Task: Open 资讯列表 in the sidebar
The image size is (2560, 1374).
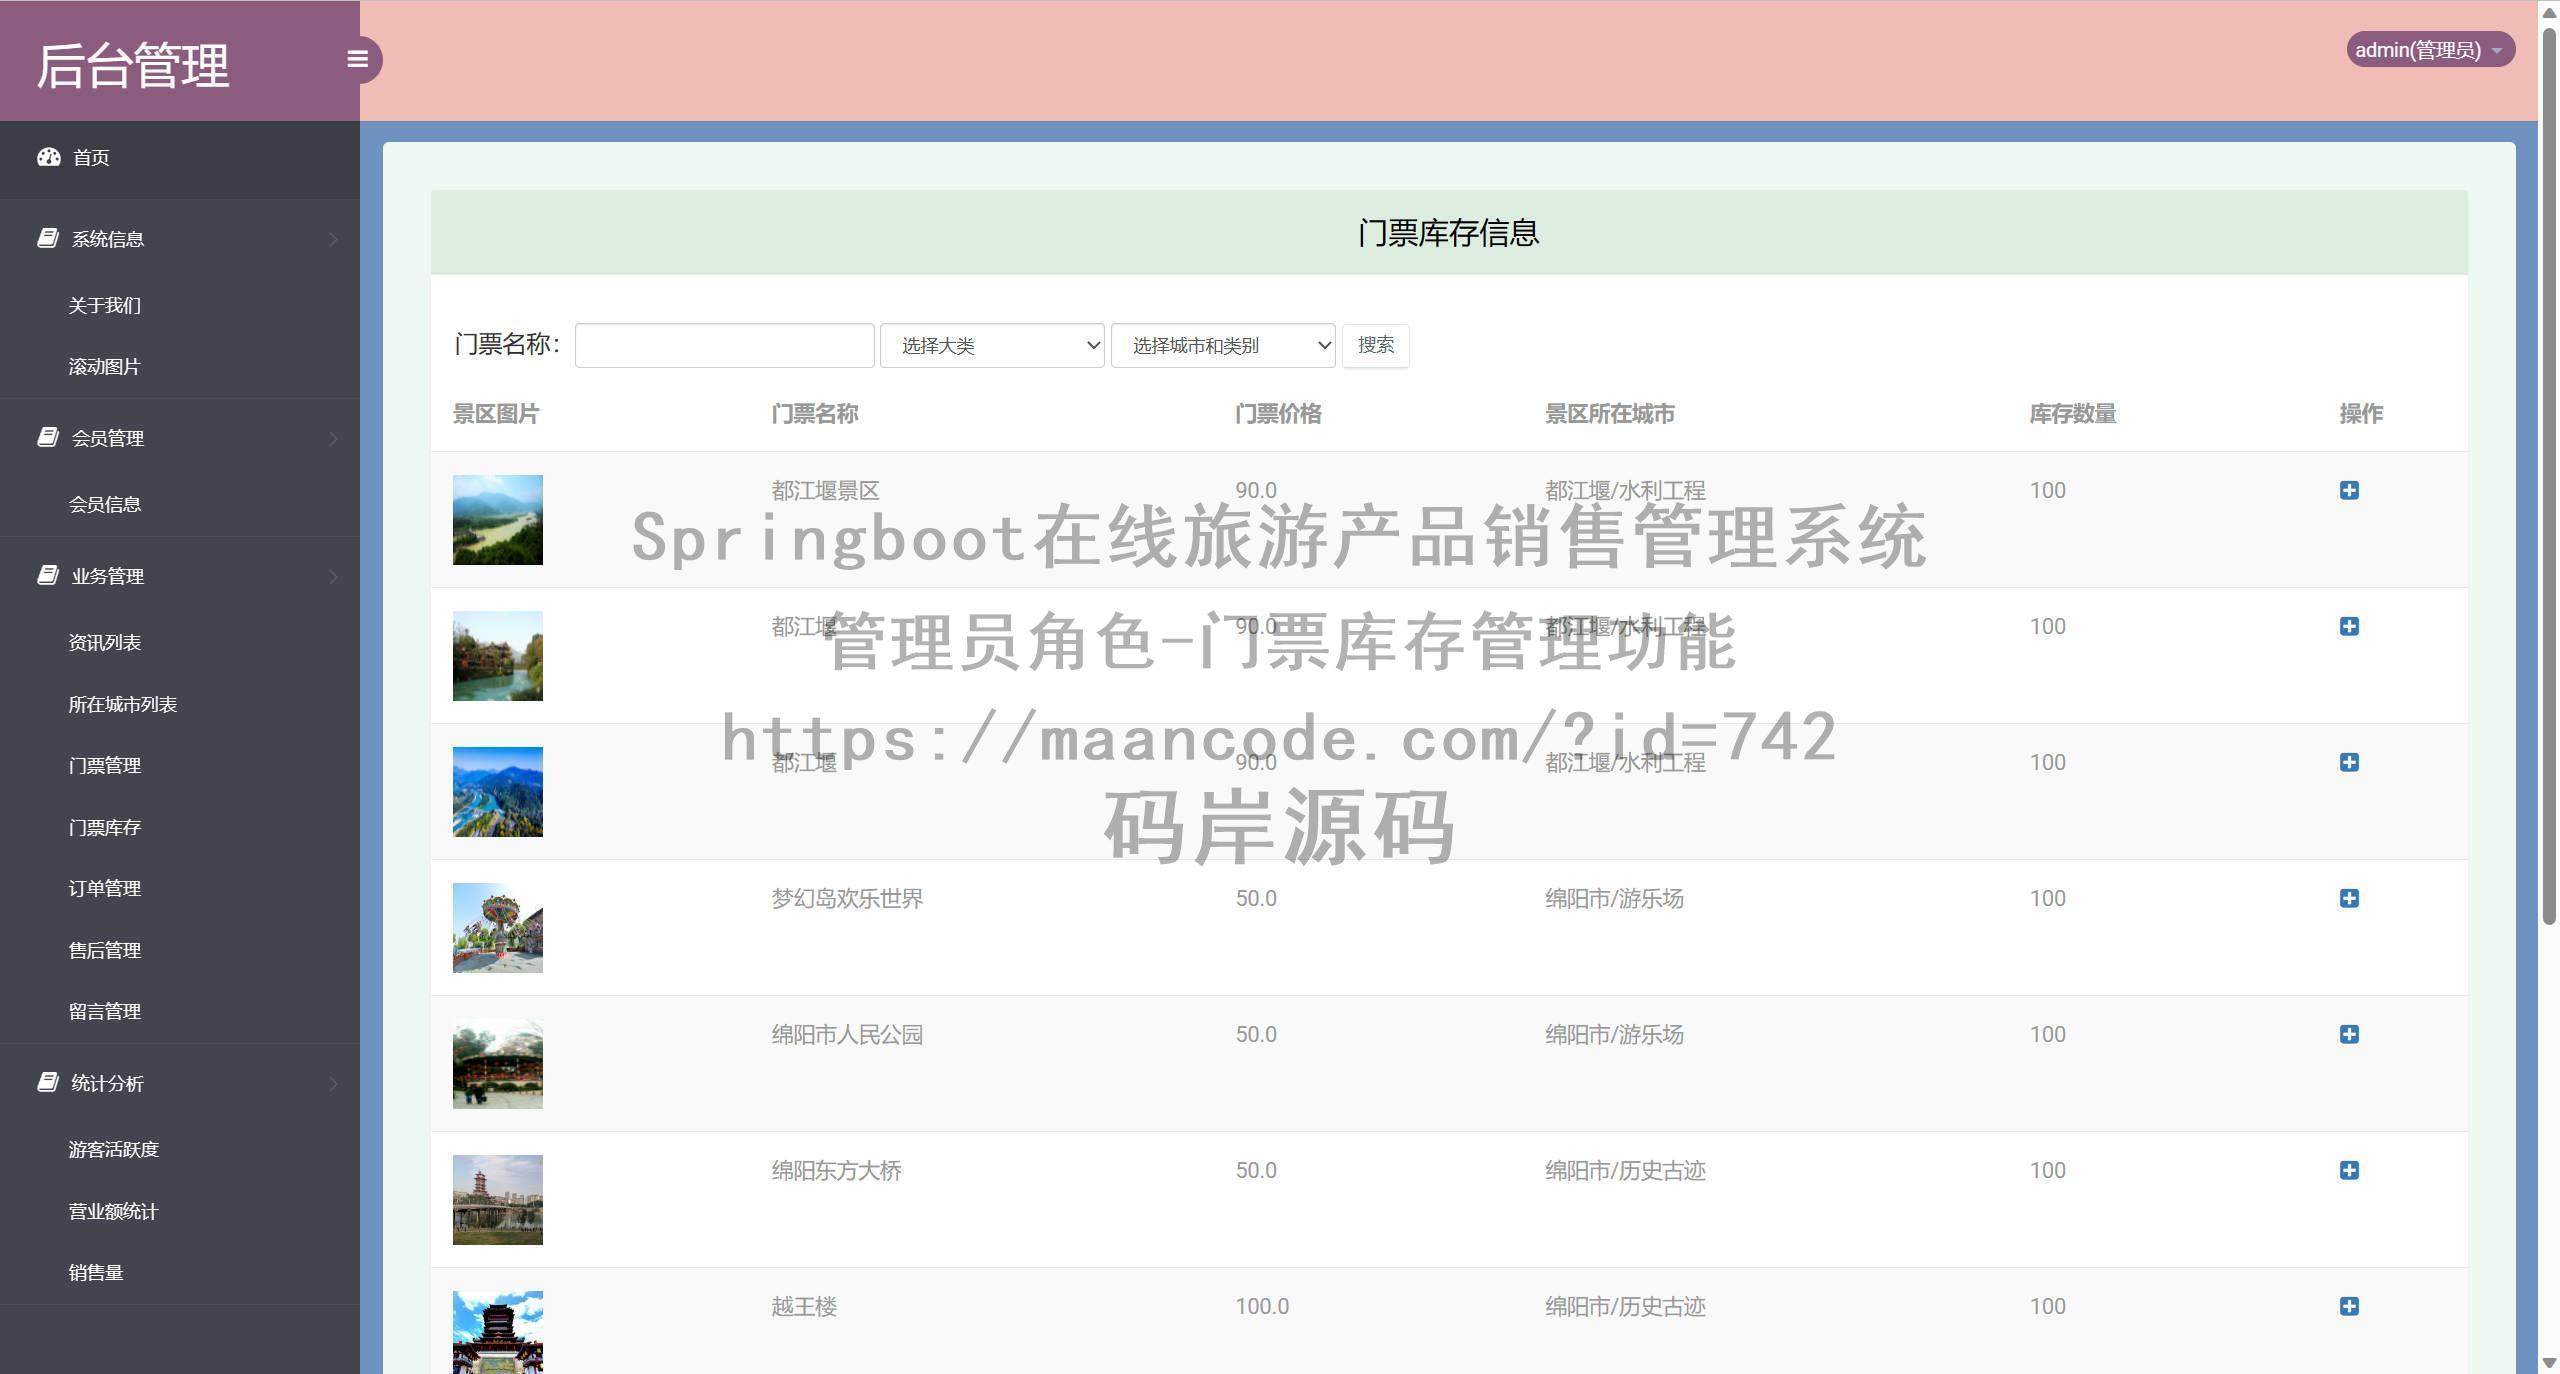Action: (104, 642)
